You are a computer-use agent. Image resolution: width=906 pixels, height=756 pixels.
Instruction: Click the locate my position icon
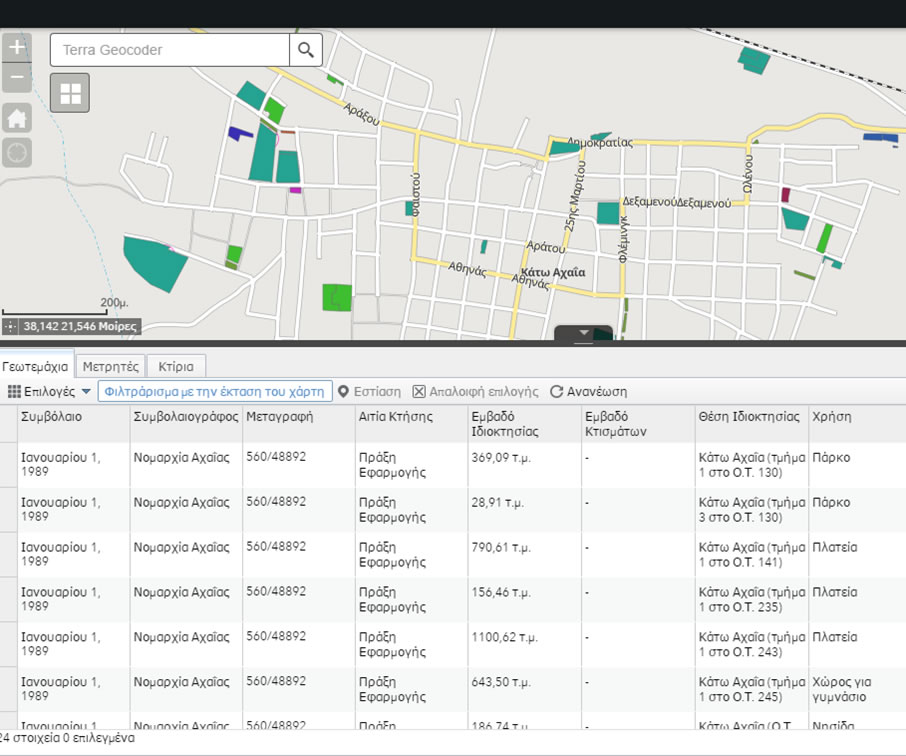(x=17, y=153)
